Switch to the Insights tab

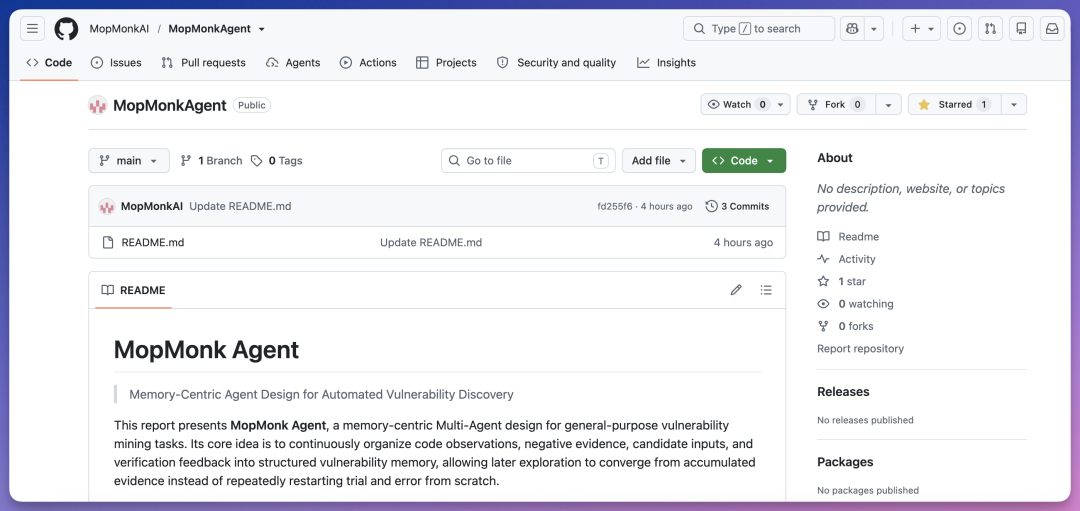click(666, 63)
